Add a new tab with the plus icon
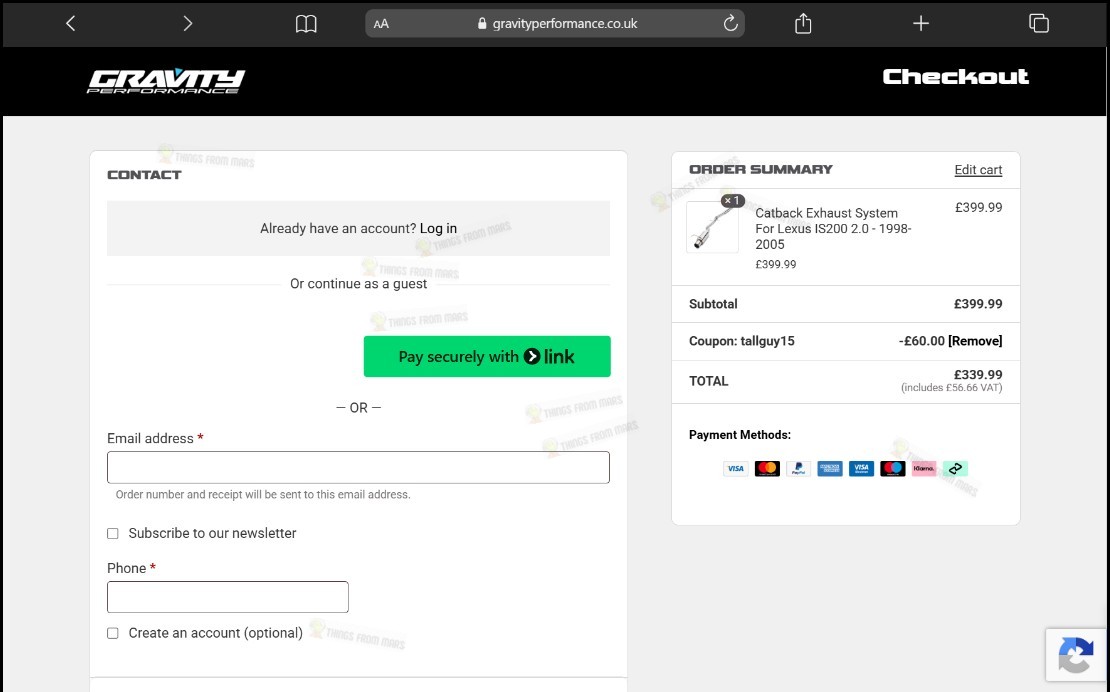This screenshot has width=1110, height=692. point(920,23)
